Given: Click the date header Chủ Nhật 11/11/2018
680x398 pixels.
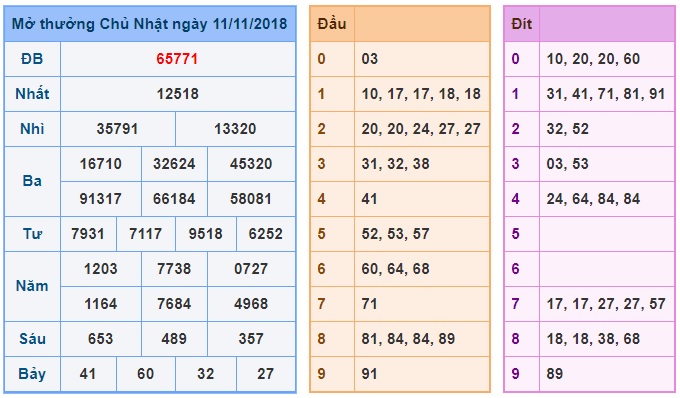Looking at the screenshot, I should coord(150,24).
